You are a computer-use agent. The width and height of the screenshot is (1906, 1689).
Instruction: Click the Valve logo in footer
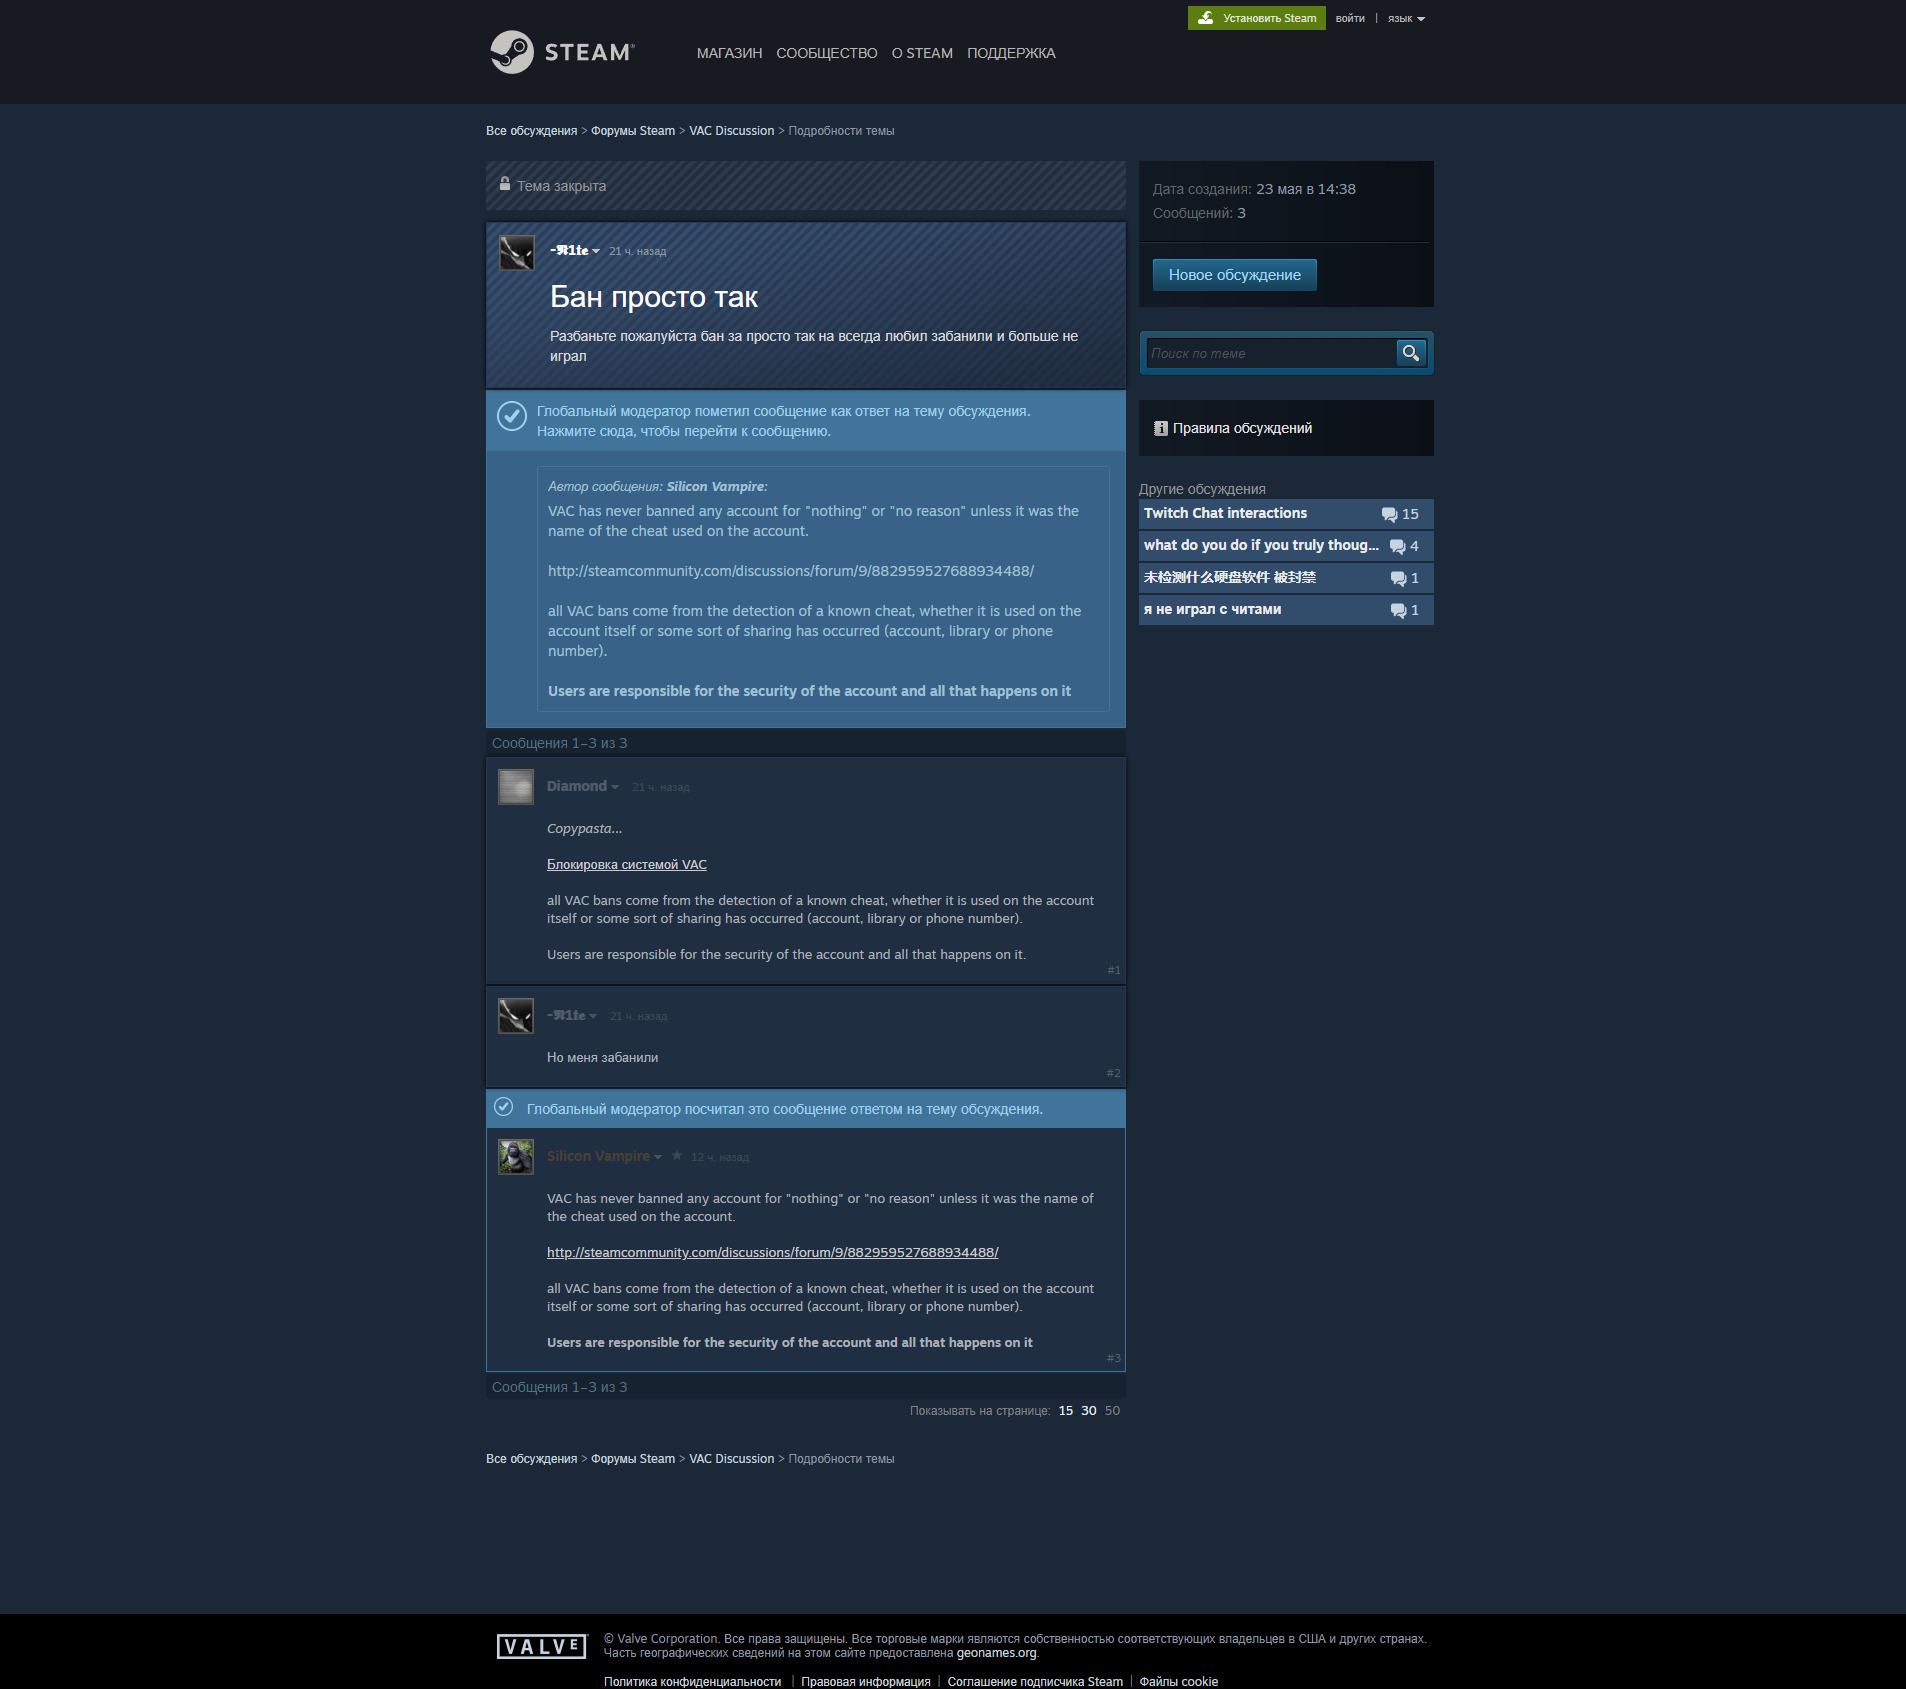541,1646
